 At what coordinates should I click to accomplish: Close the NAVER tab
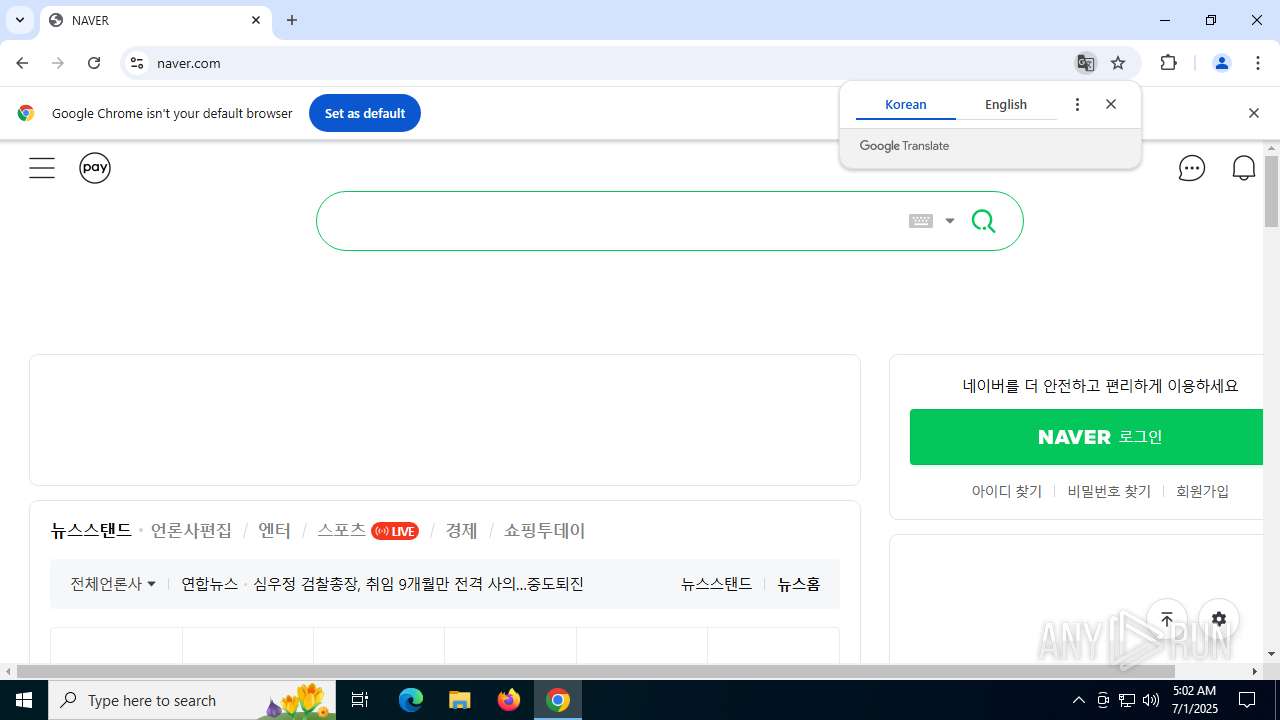[256, 20]
